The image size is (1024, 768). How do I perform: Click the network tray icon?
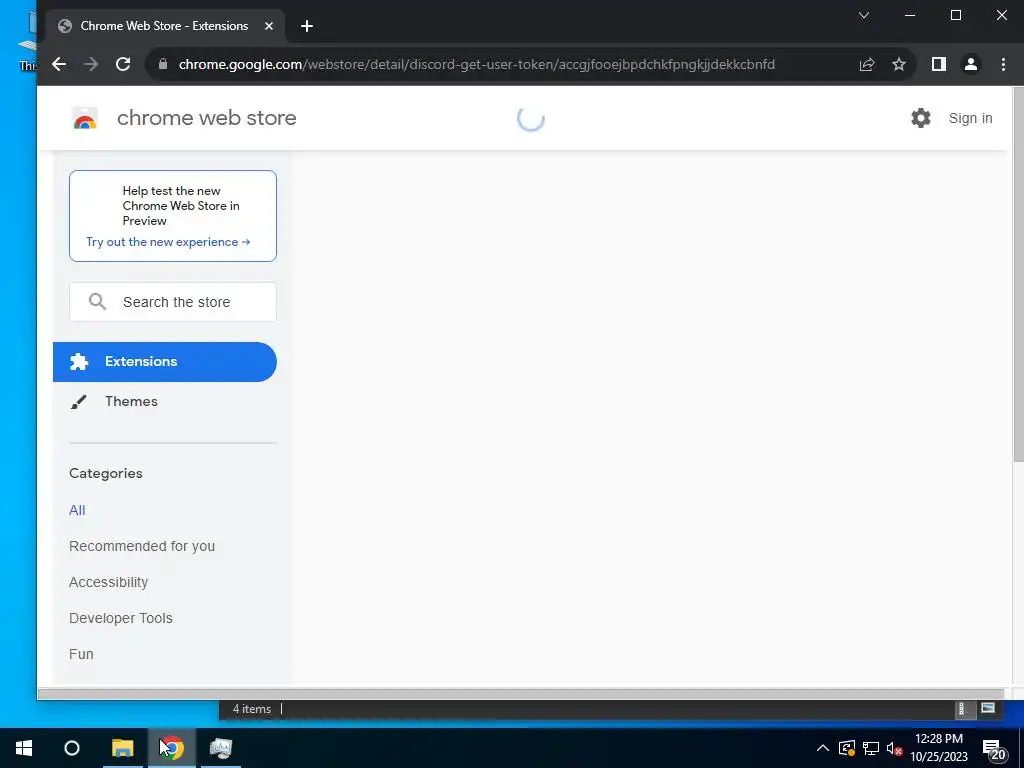click(x=871, y=748)
